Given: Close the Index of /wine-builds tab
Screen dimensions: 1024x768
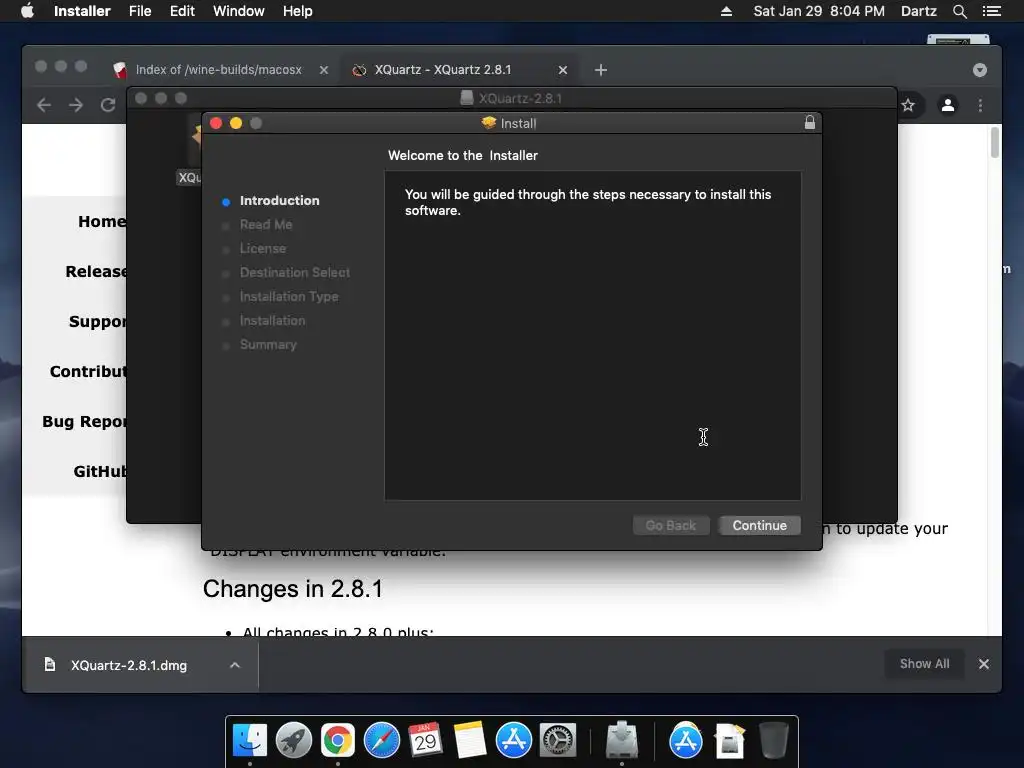Looking at the screenshot, I should [324, 70].
